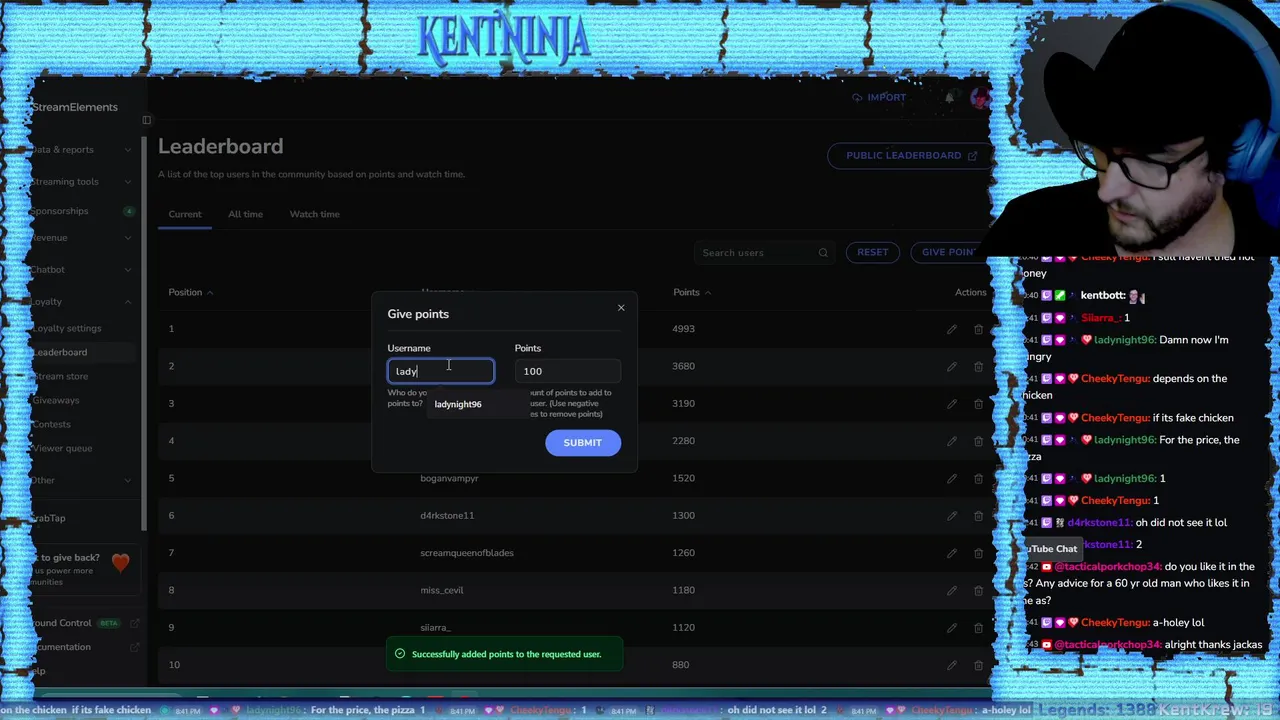Edit the user with 880 points
1280x720 pixels.
point(952,665)
